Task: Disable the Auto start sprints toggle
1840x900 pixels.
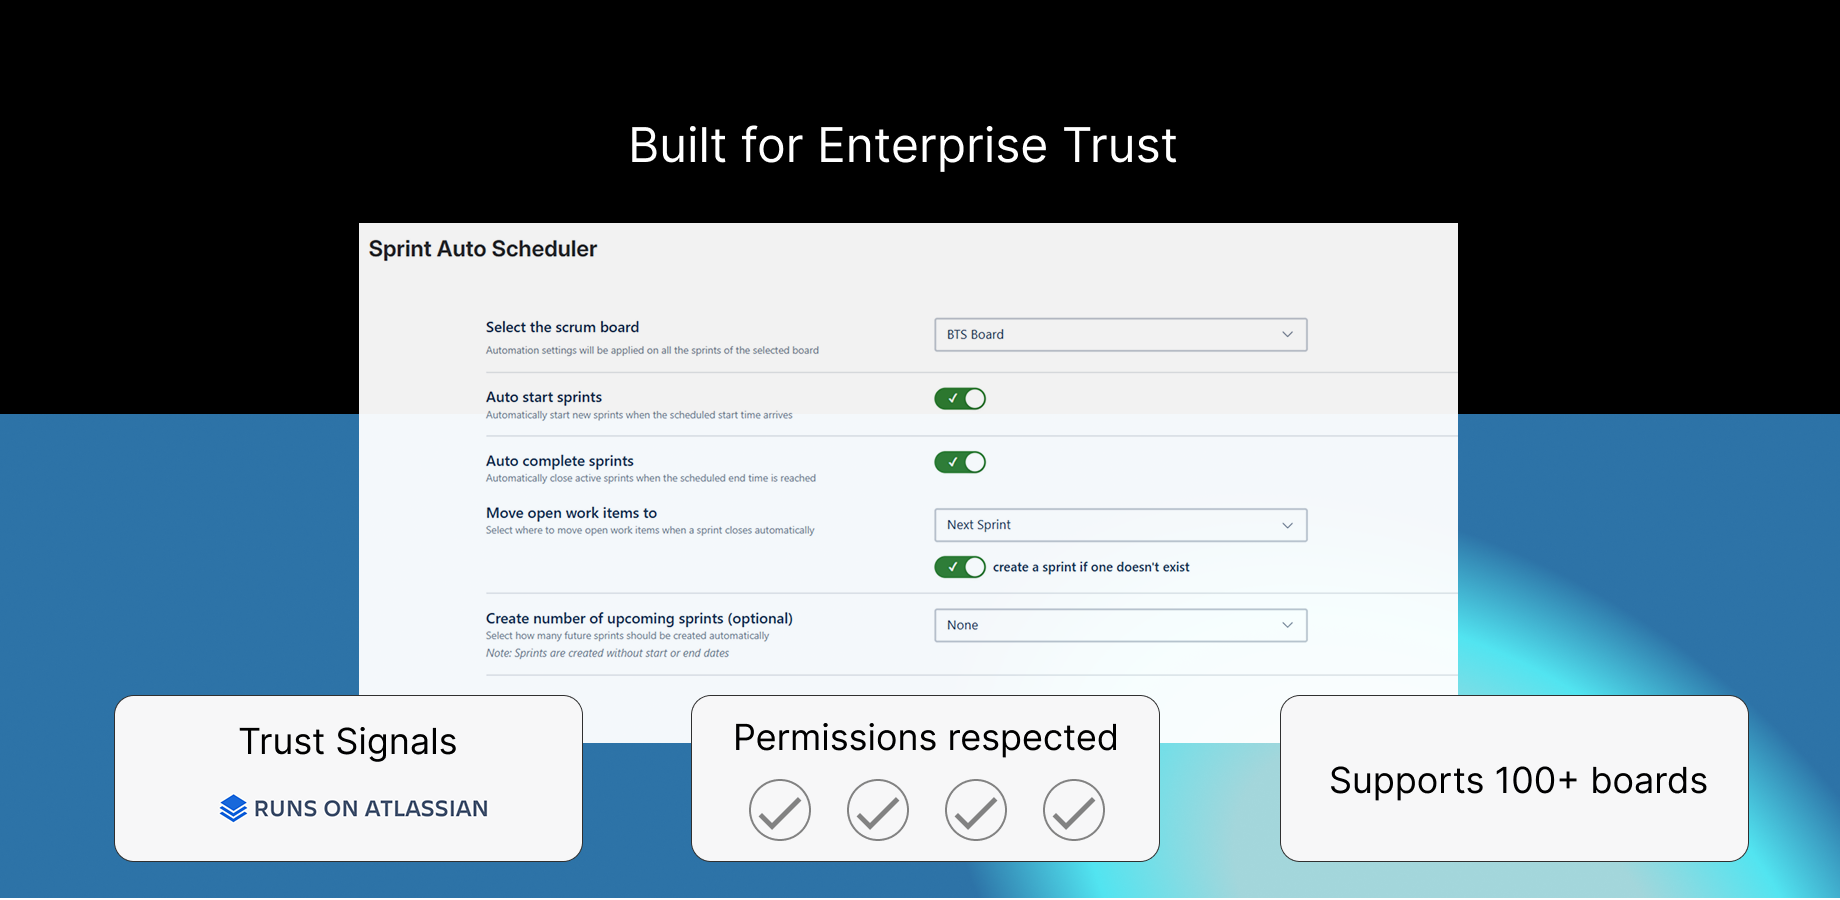Action: tap(960, 398)
